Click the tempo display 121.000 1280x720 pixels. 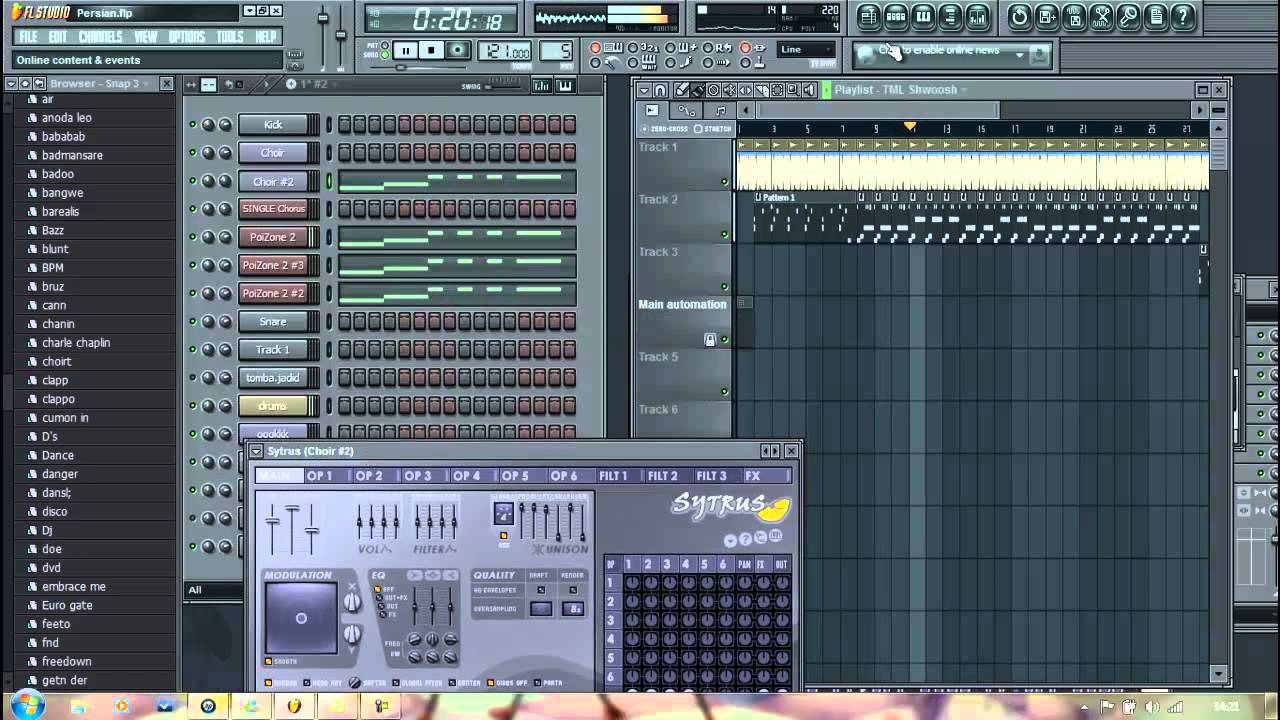coord(505,51)
